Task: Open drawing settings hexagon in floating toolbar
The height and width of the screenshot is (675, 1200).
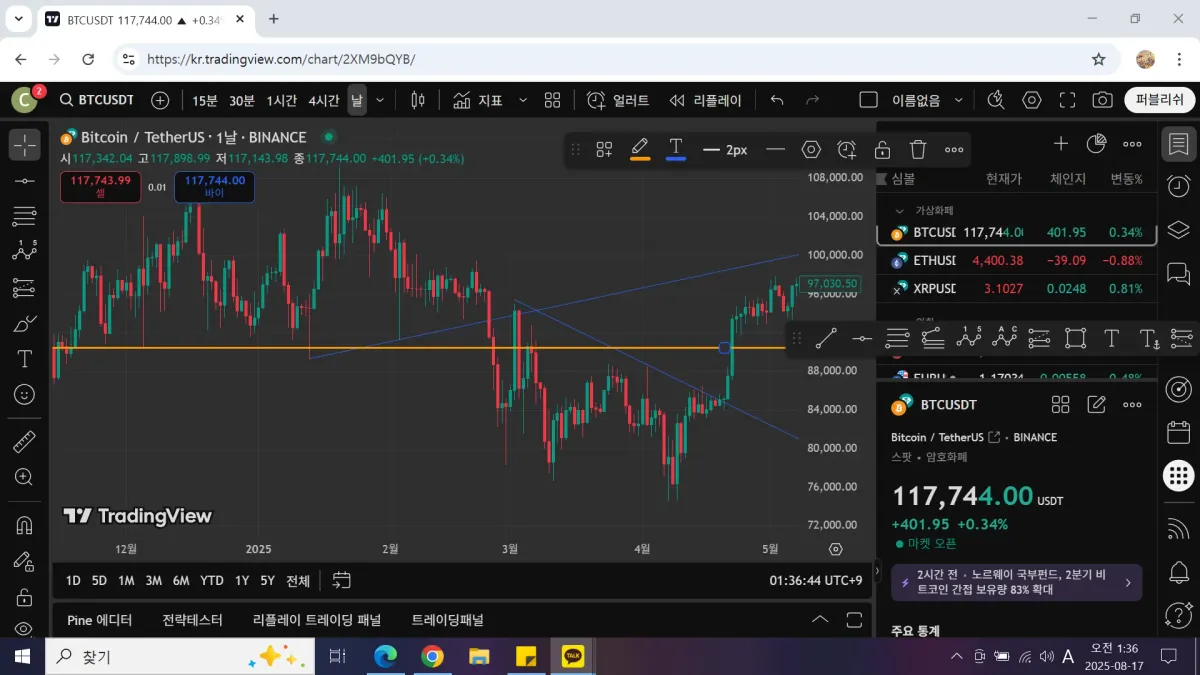Action: [x=811, y=150]
